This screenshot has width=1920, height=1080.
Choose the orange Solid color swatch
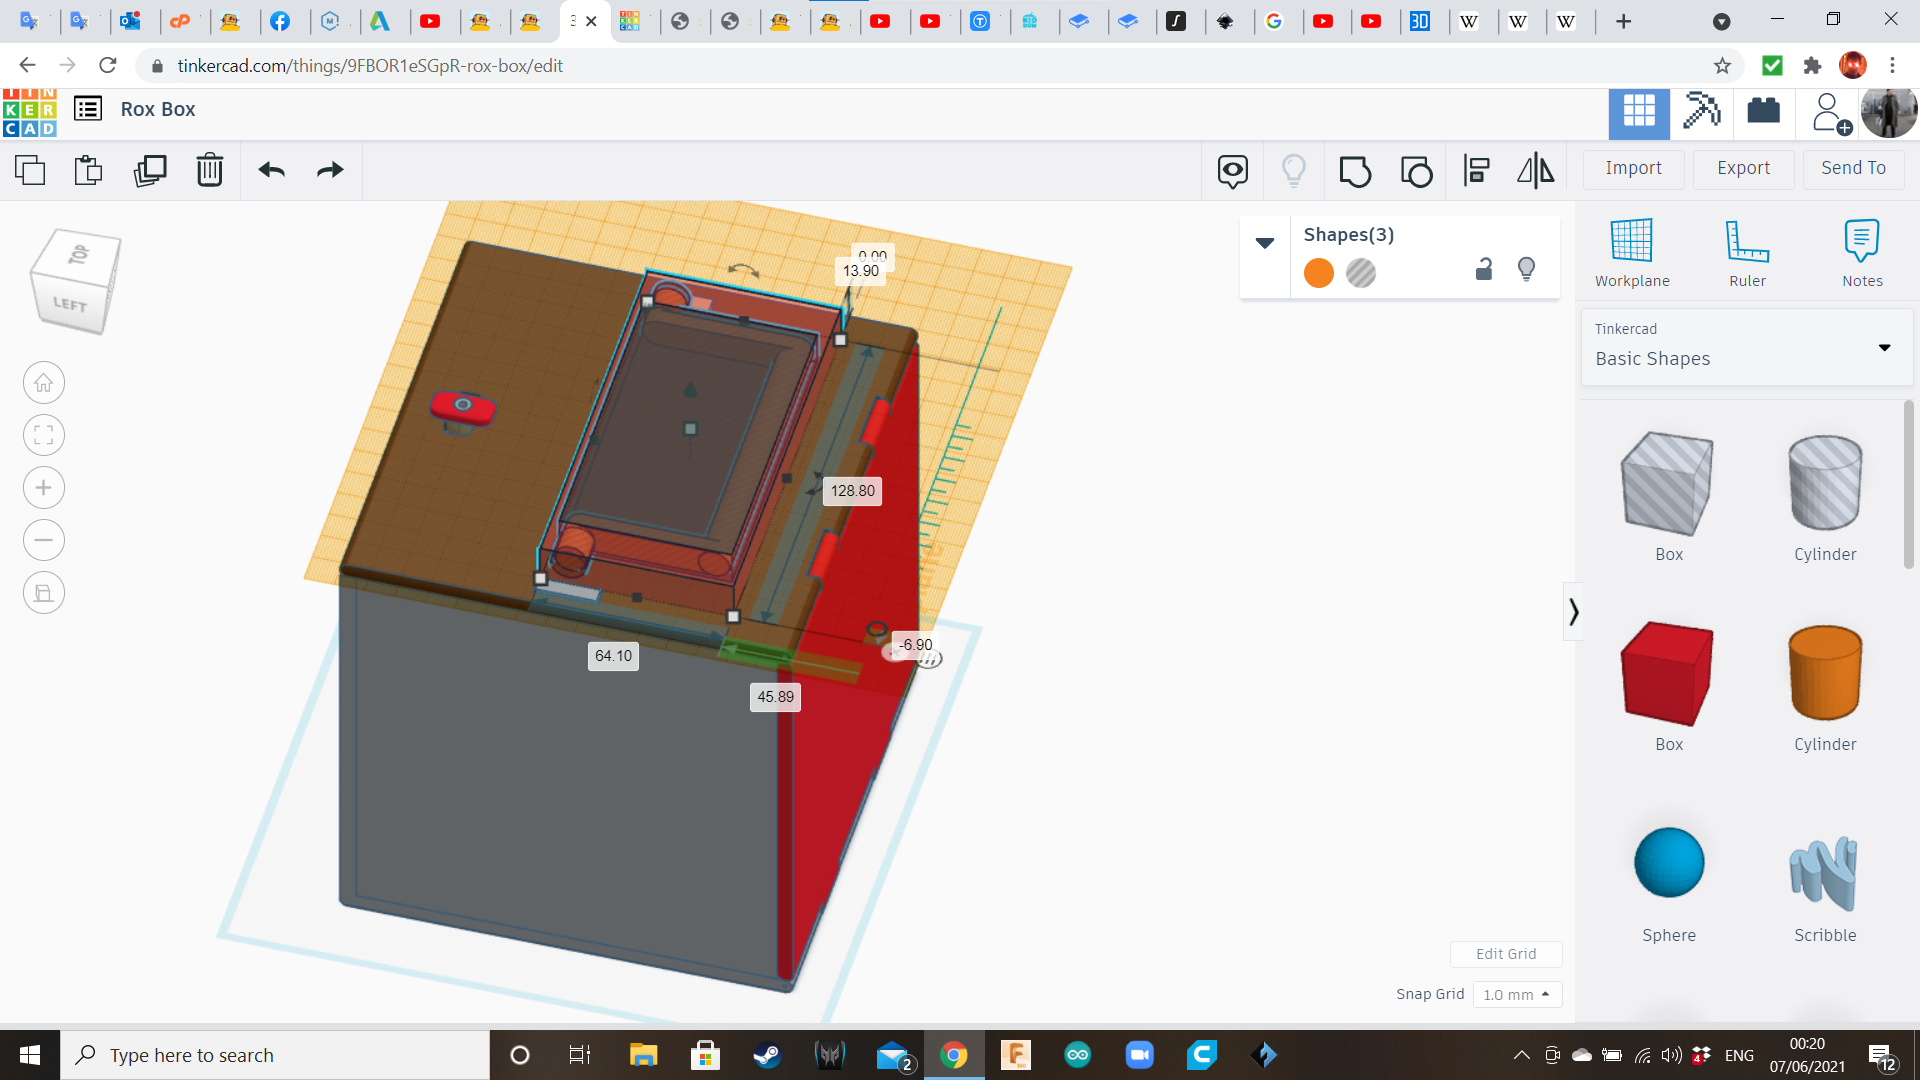click(1319, 273)
